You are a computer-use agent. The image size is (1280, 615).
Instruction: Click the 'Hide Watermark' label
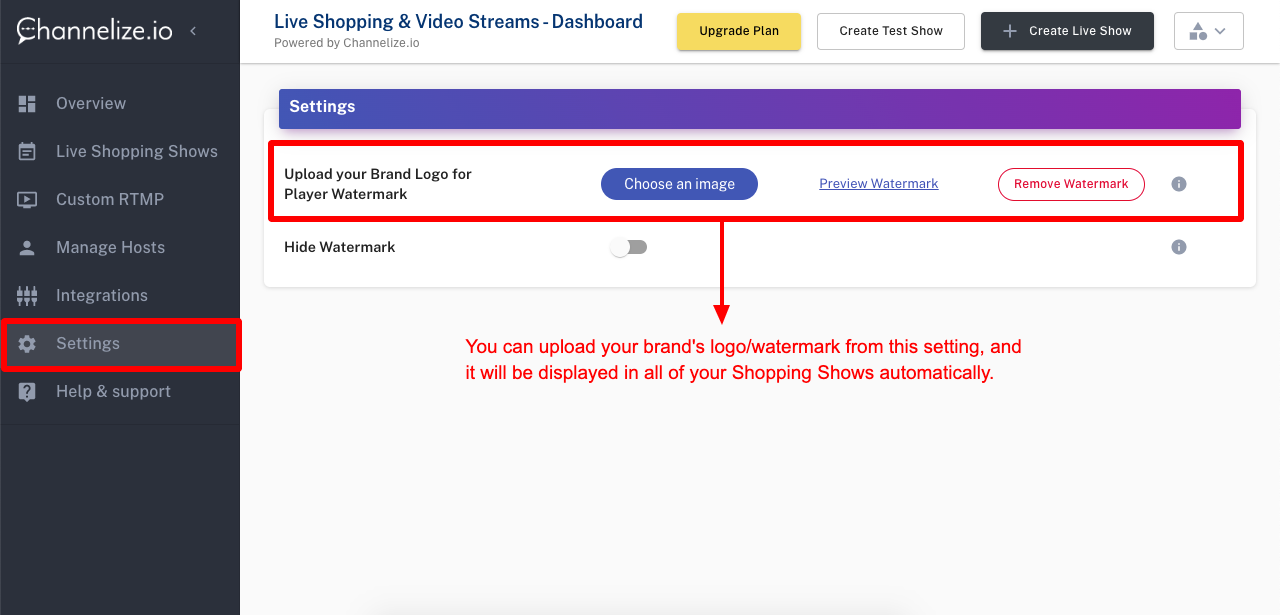340,247
